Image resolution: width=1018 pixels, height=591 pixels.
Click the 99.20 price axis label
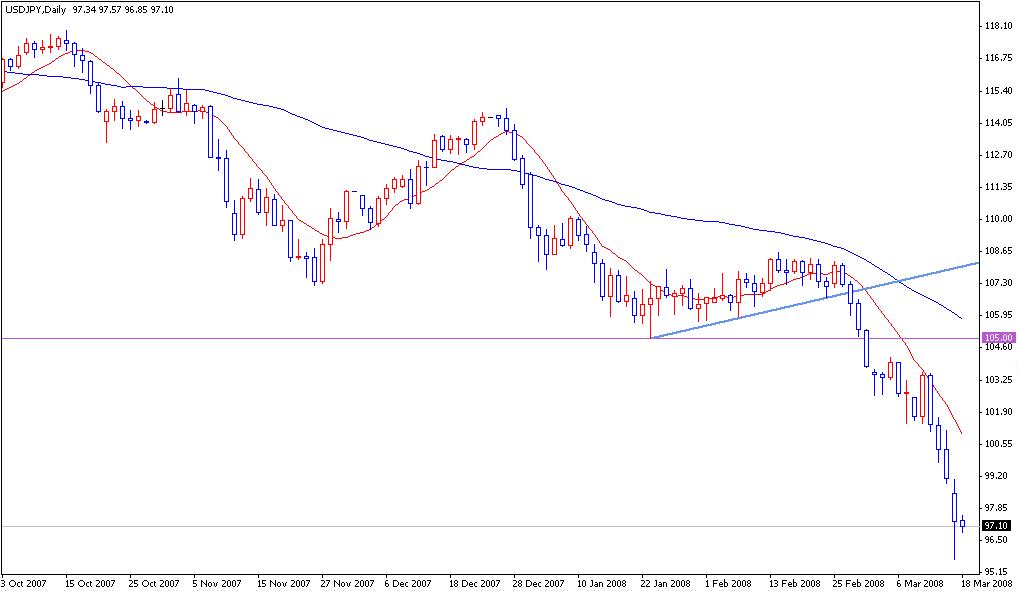click(997, 475)
